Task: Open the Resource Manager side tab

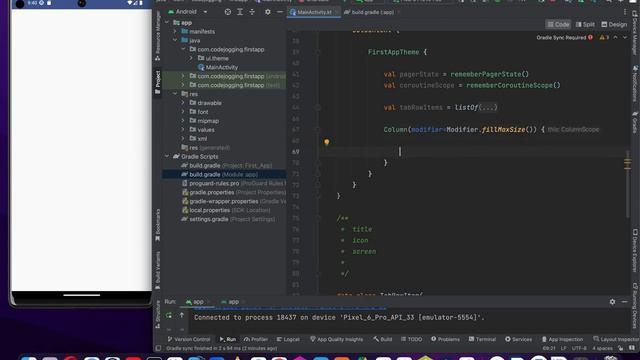Action: pos(158,36)
